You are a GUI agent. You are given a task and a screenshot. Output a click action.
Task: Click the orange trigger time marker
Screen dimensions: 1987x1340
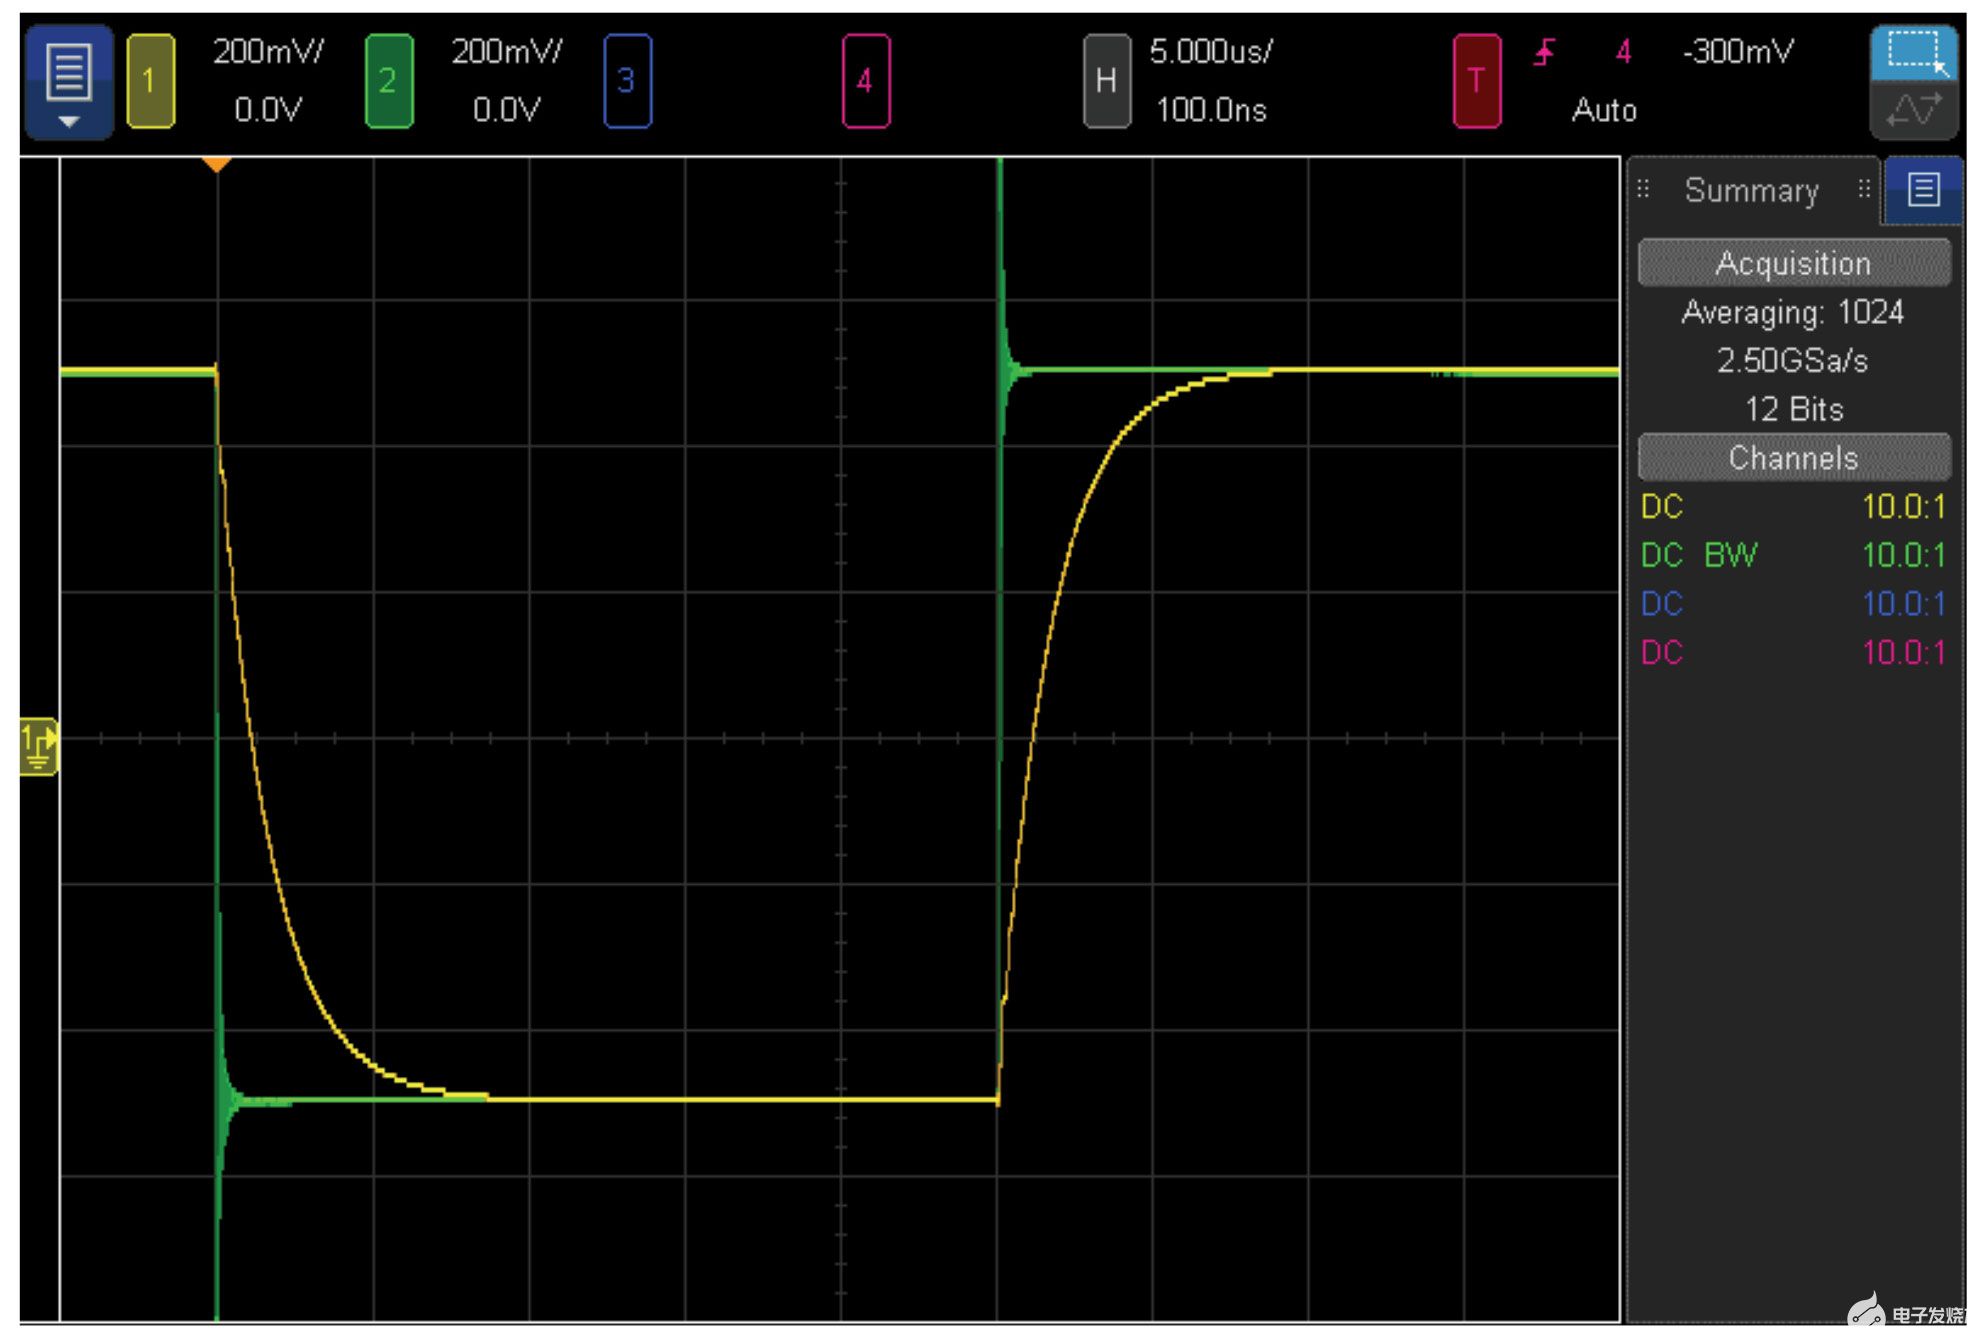[x=217, y=164]
